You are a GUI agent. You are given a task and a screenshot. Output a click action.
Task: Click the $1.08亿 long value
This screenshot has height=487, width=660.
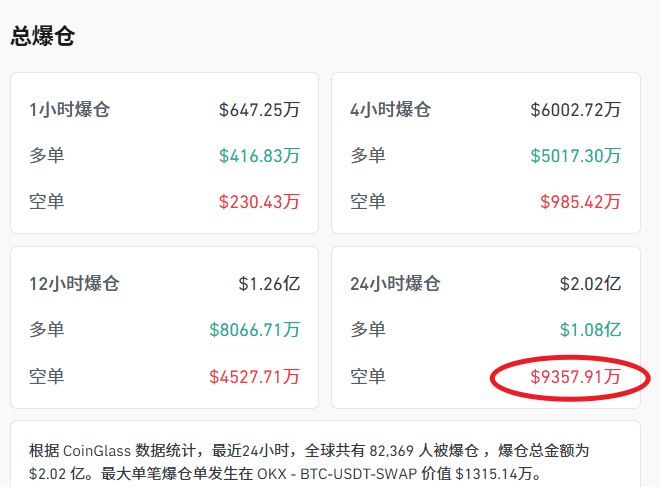point(591,330)
